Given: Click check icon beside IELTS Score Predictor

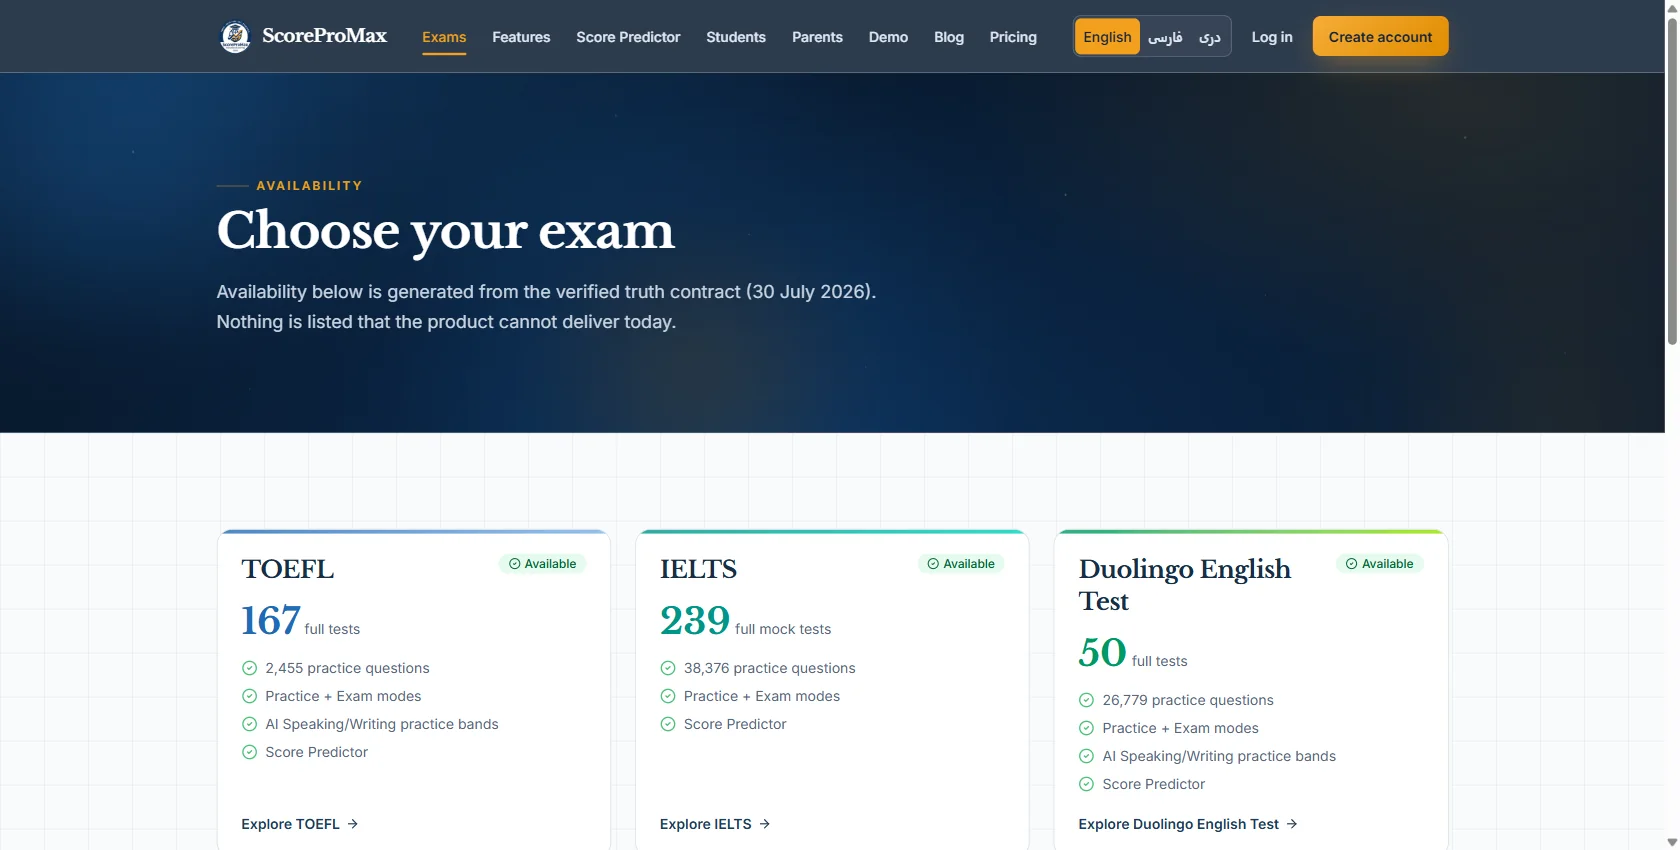Looking at the screenshot, I should point(668,724).
